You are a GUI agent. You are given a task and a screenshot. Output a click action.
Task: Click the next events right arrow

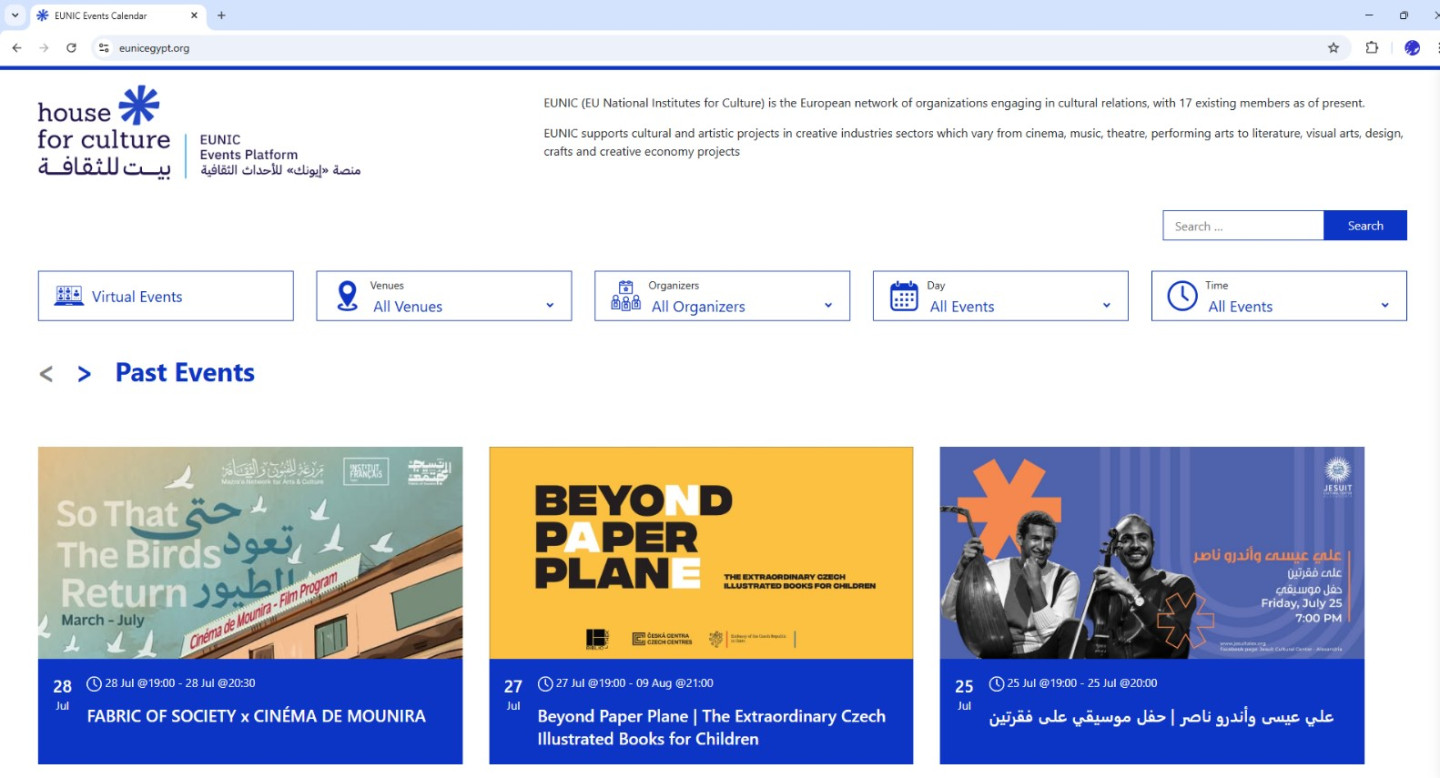pyautogui.click(x=84, y=374)
